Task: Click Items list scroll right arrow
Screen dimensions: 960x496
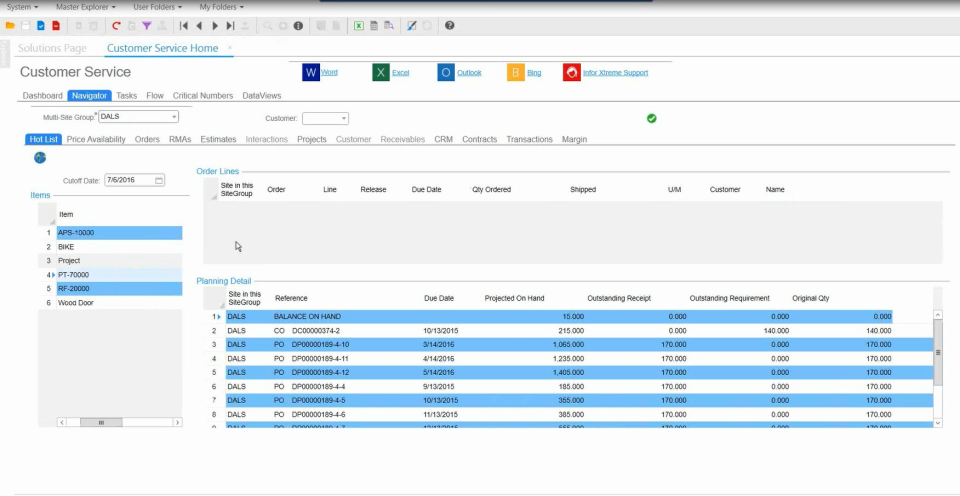Action: click(178, 423)
